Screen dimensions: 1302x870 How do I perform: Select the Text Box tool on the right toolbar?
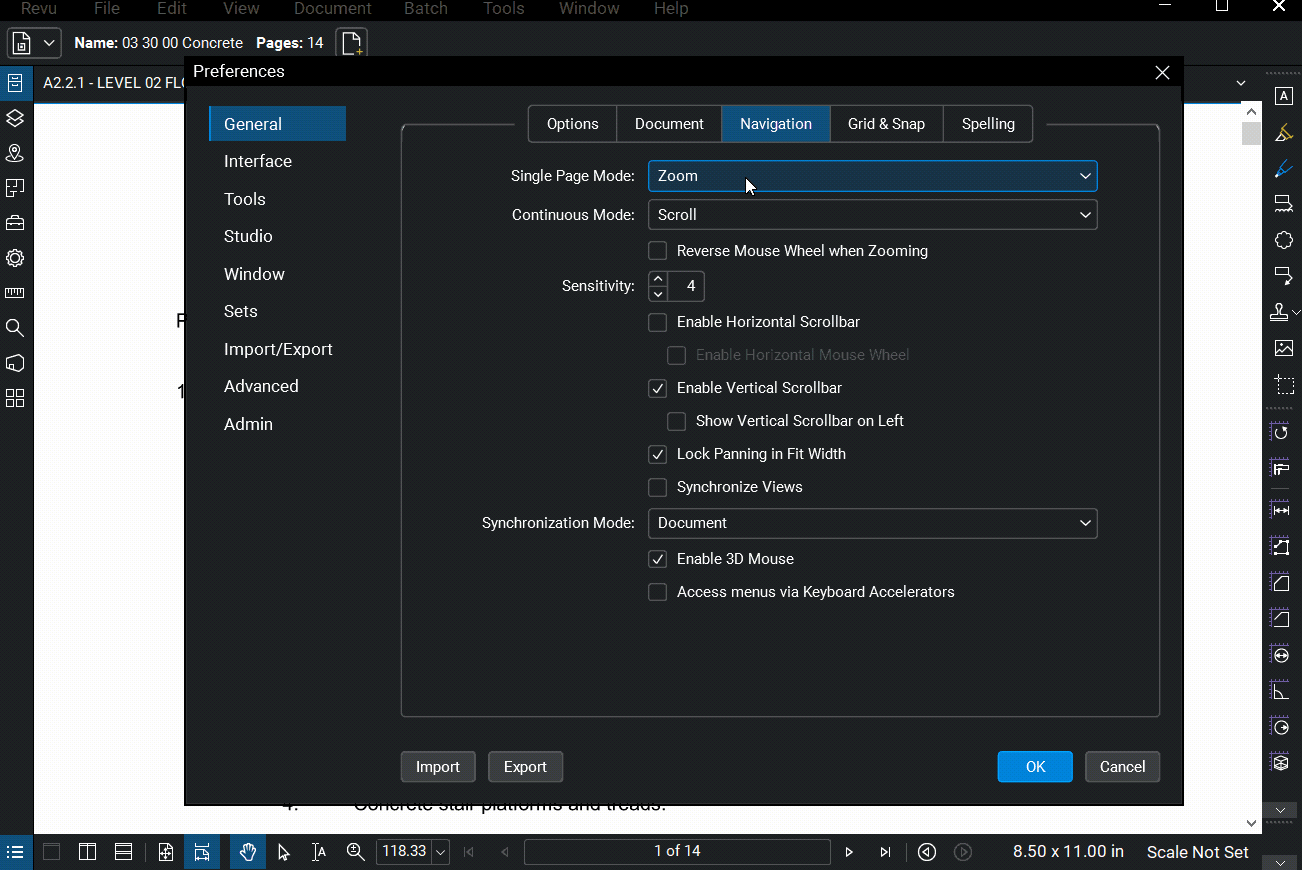[1284, 95]
